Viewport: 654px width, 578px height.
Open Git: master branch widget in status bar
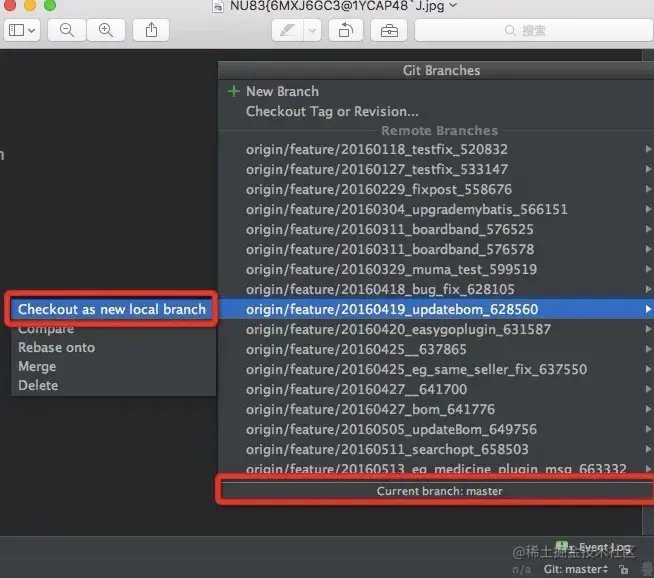(576, 569)
